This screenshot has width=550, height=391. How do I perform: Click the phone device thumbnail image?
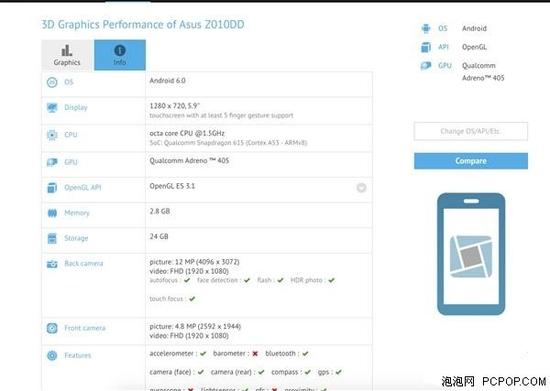pyautogui.click(x=471, y=254)
